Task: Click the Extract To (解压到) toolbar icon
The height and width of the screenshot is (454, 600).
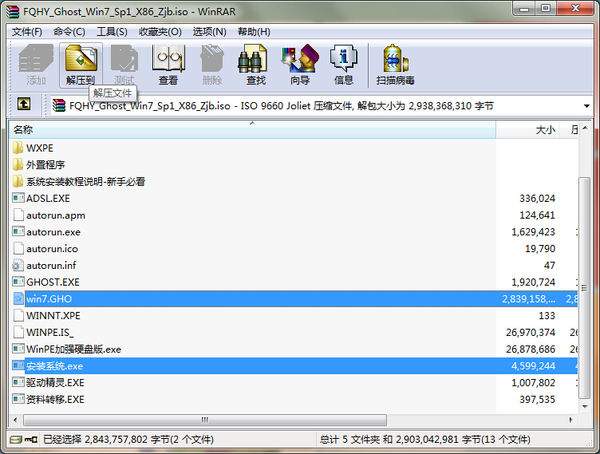Action: (81, 65)
